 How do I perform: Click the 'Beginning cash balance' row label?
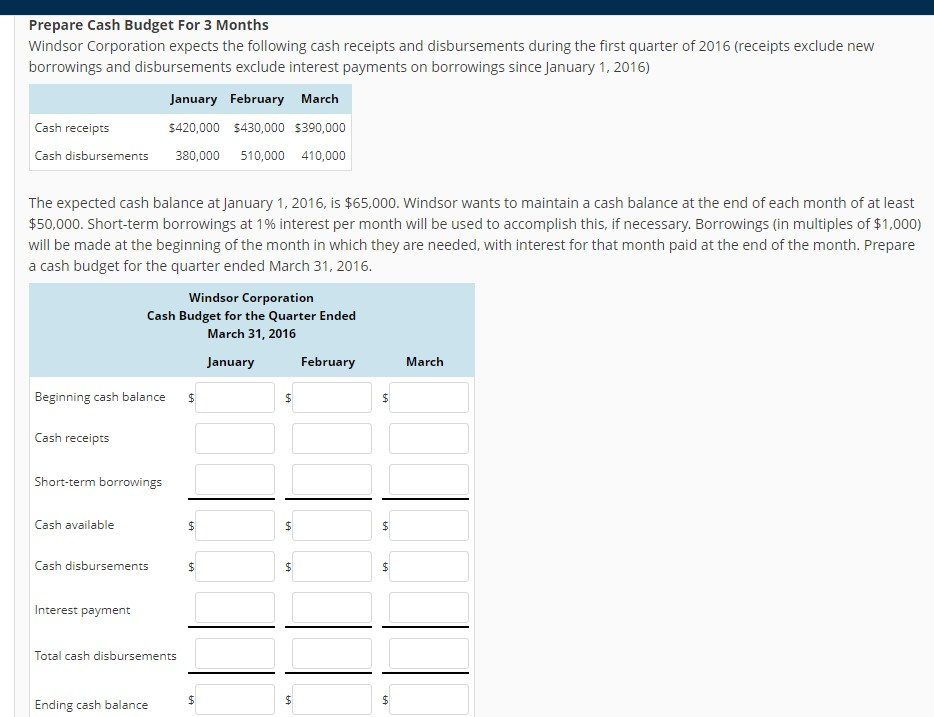100,397
